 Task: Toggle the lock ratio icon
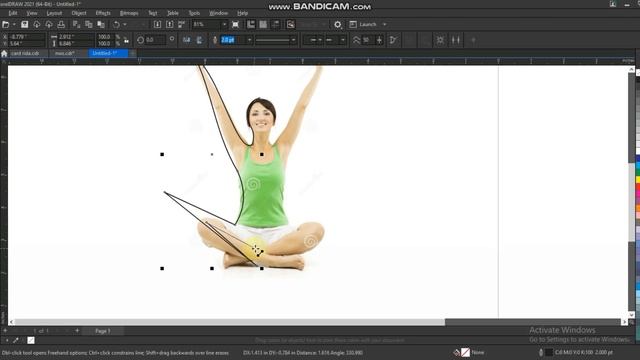coord(126,40)
